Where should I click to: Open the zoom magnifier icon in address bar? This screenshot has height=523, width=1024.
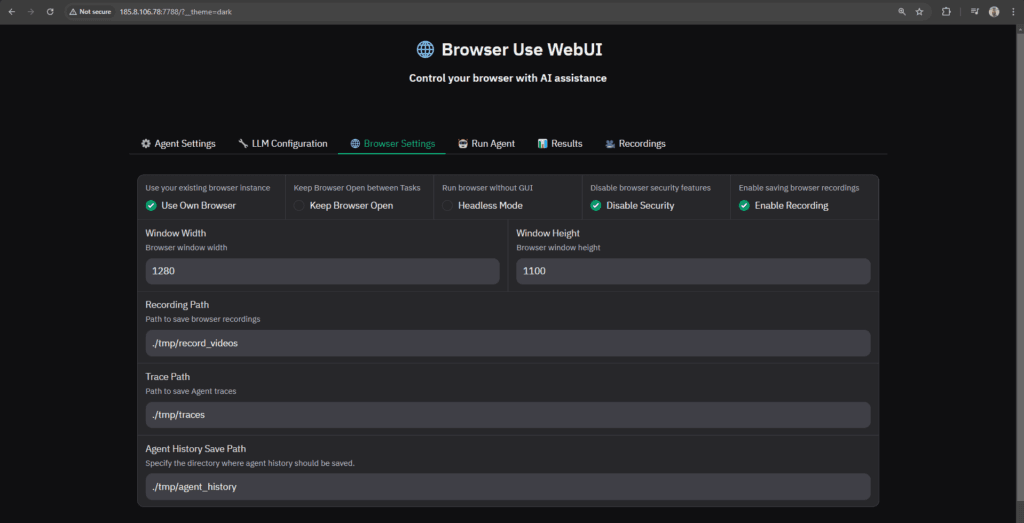click(902, 12)
